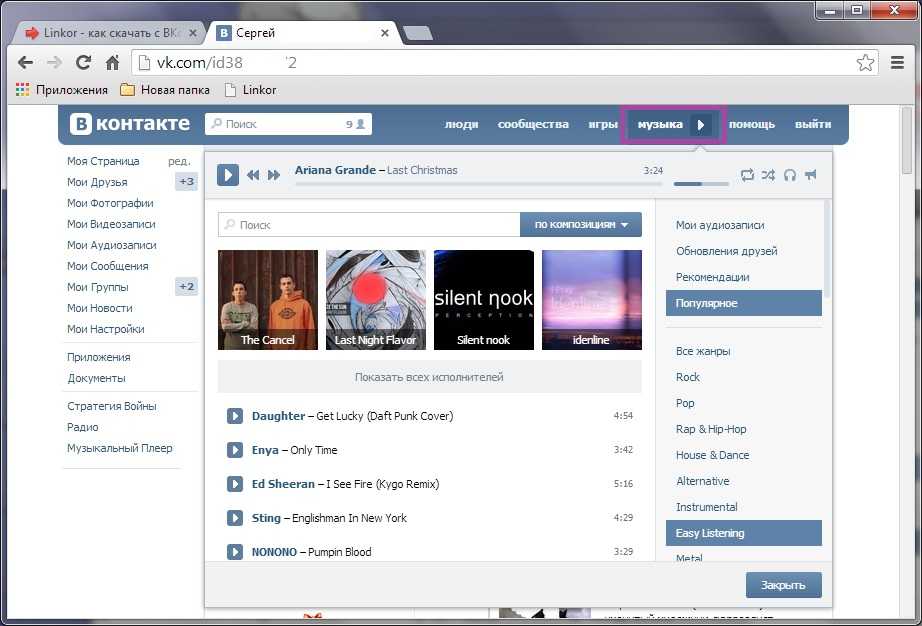Skip to the previous track
Screen dimensions: 922x626
(x=253, y=175)
